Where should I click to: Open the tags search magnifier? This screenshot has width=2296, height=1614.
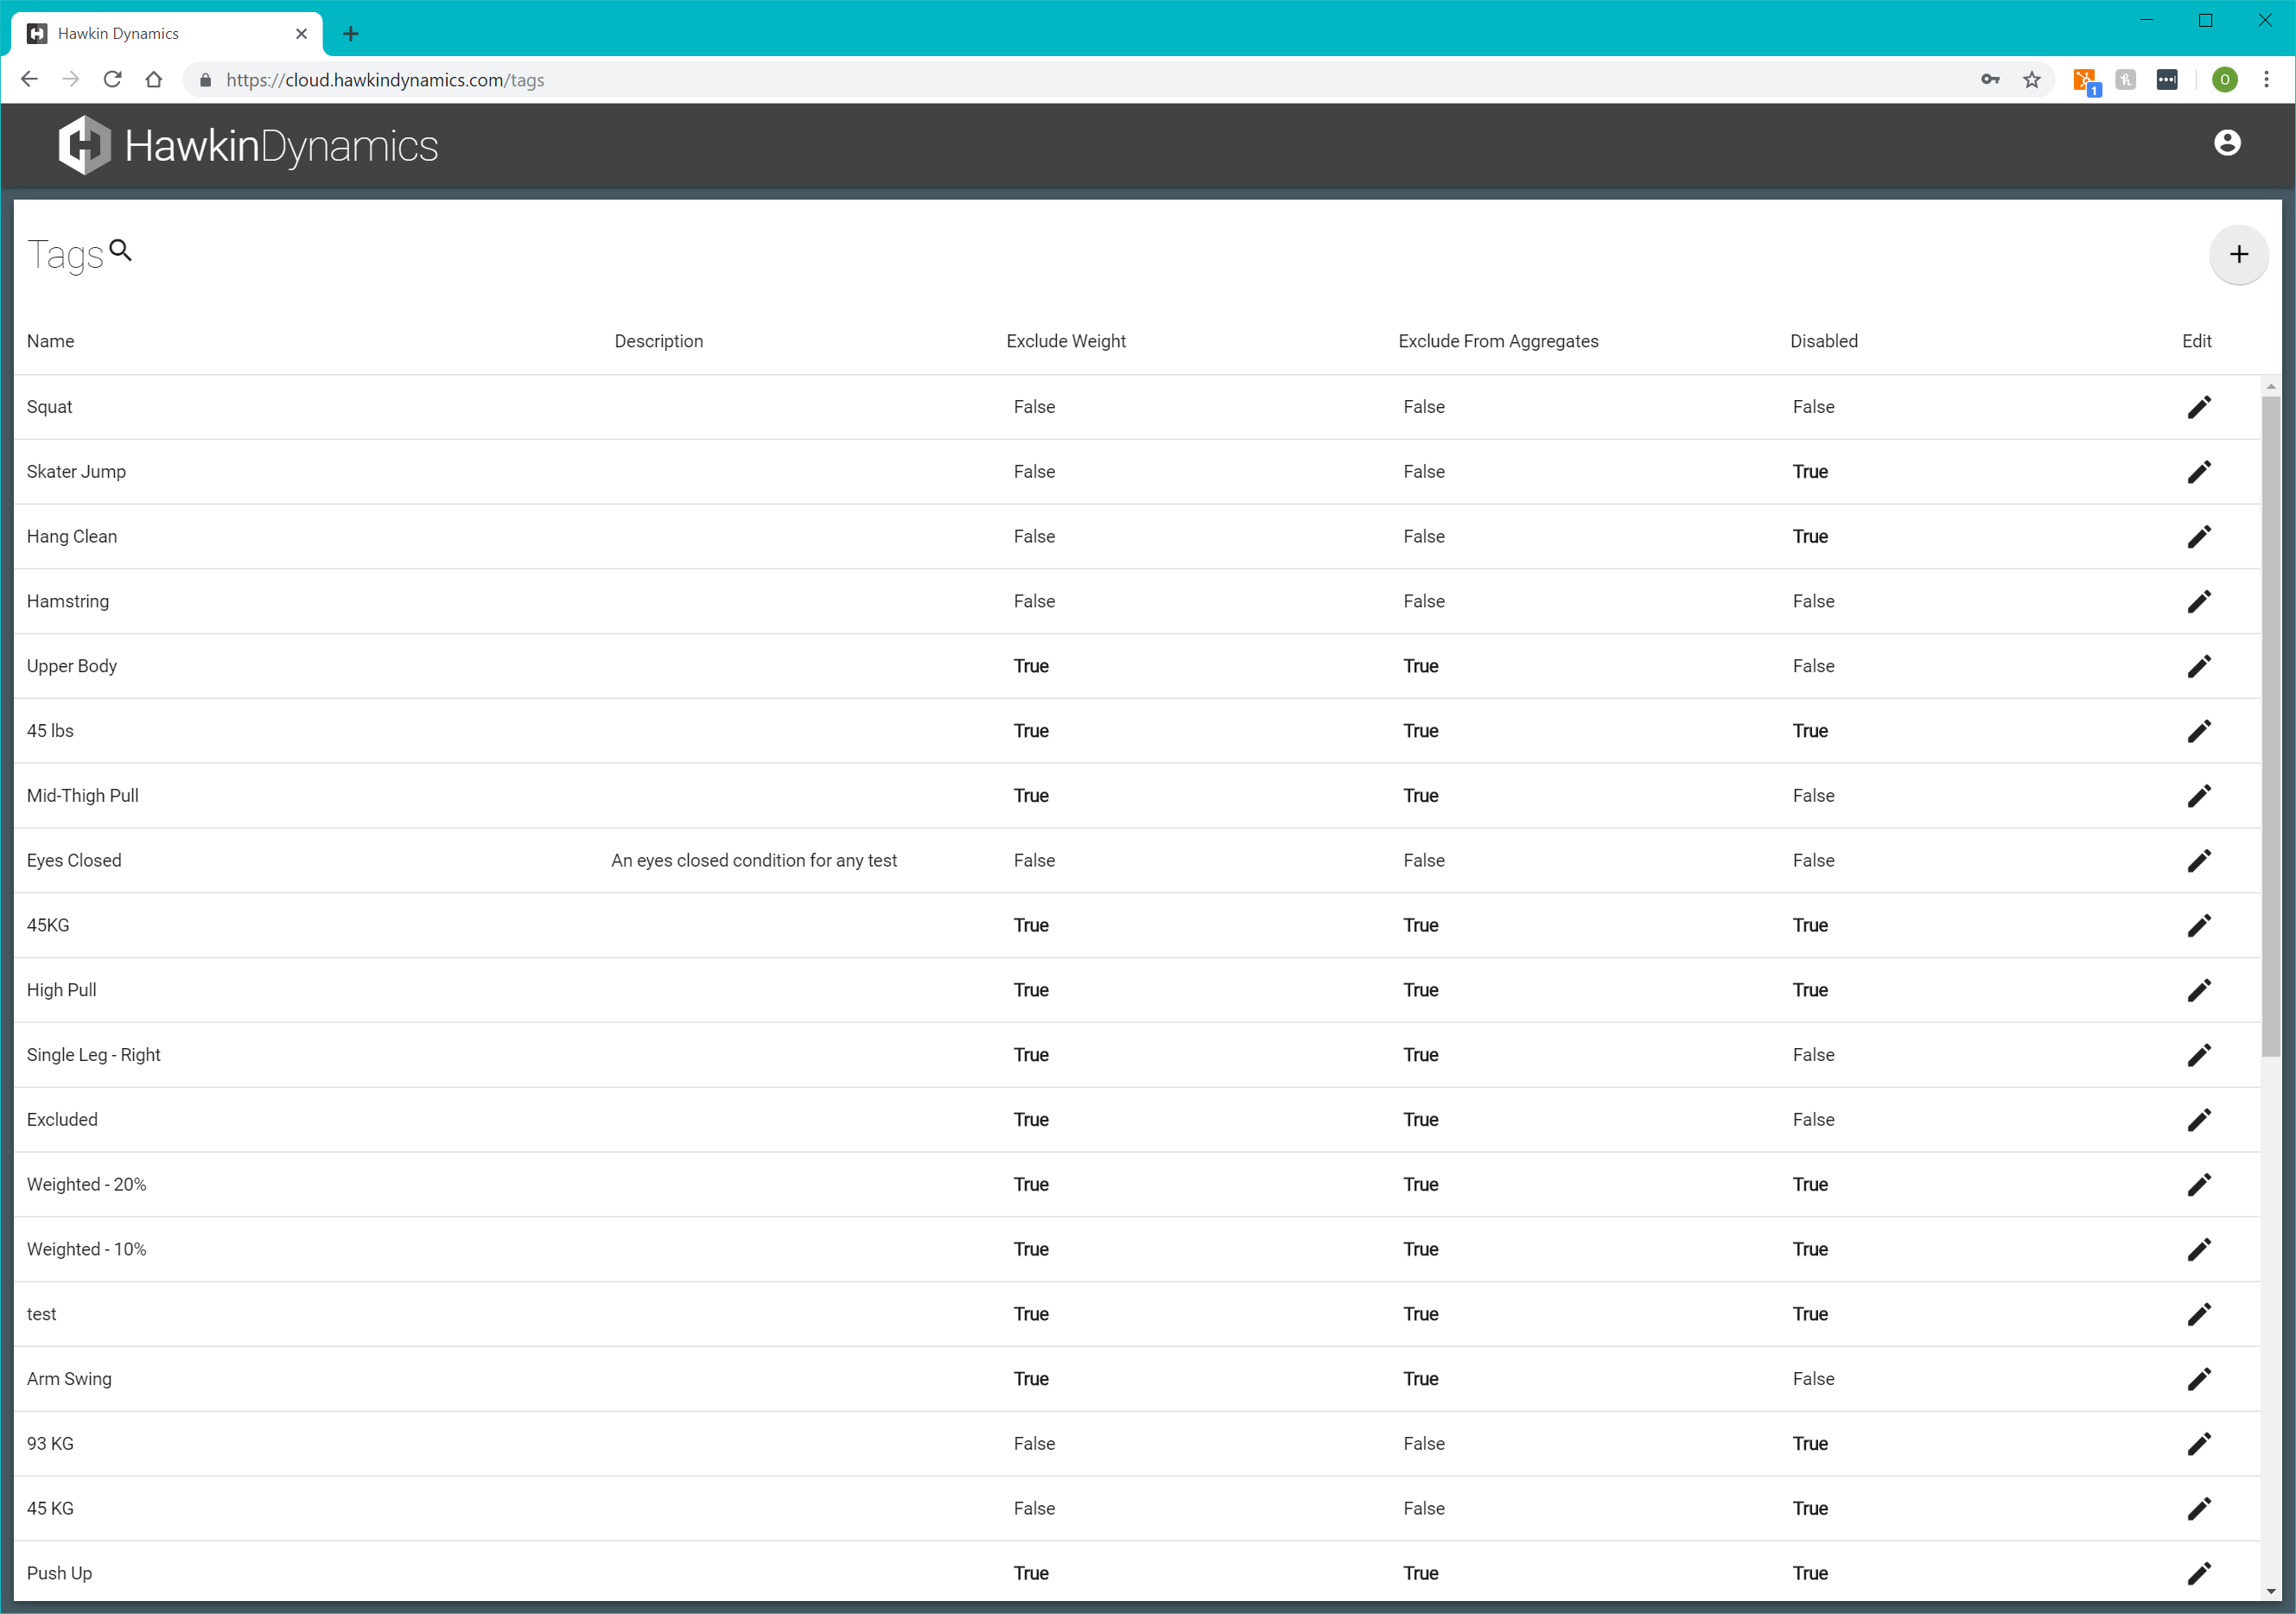pyautogui.click(x=121, y=250)
